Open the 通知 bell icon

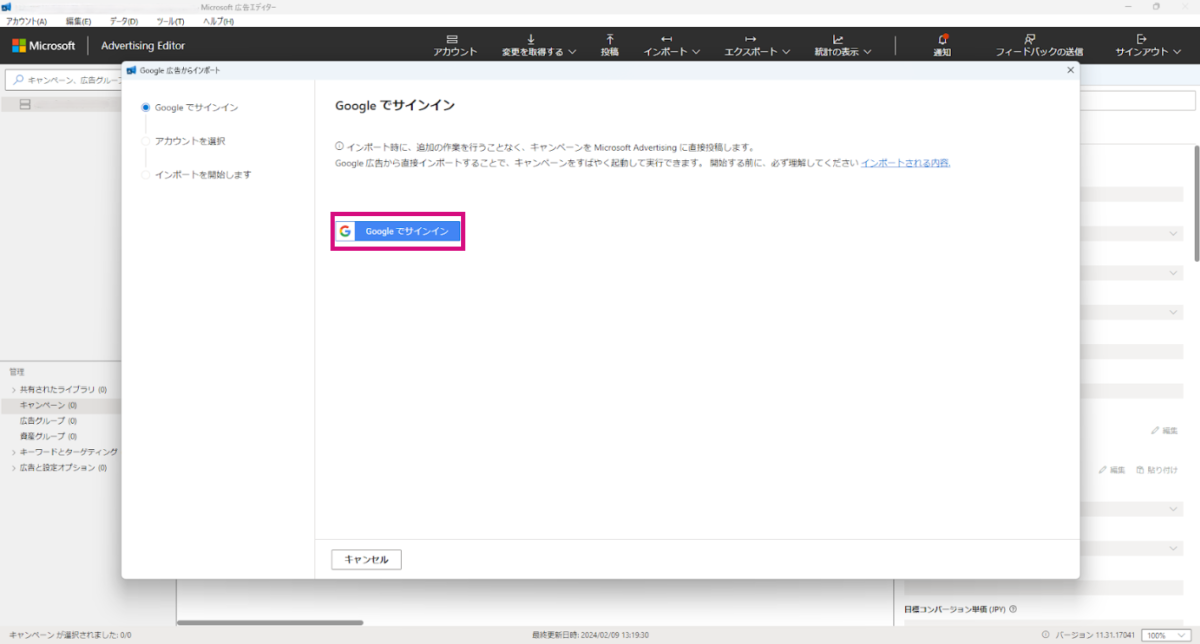click(942, 39)
